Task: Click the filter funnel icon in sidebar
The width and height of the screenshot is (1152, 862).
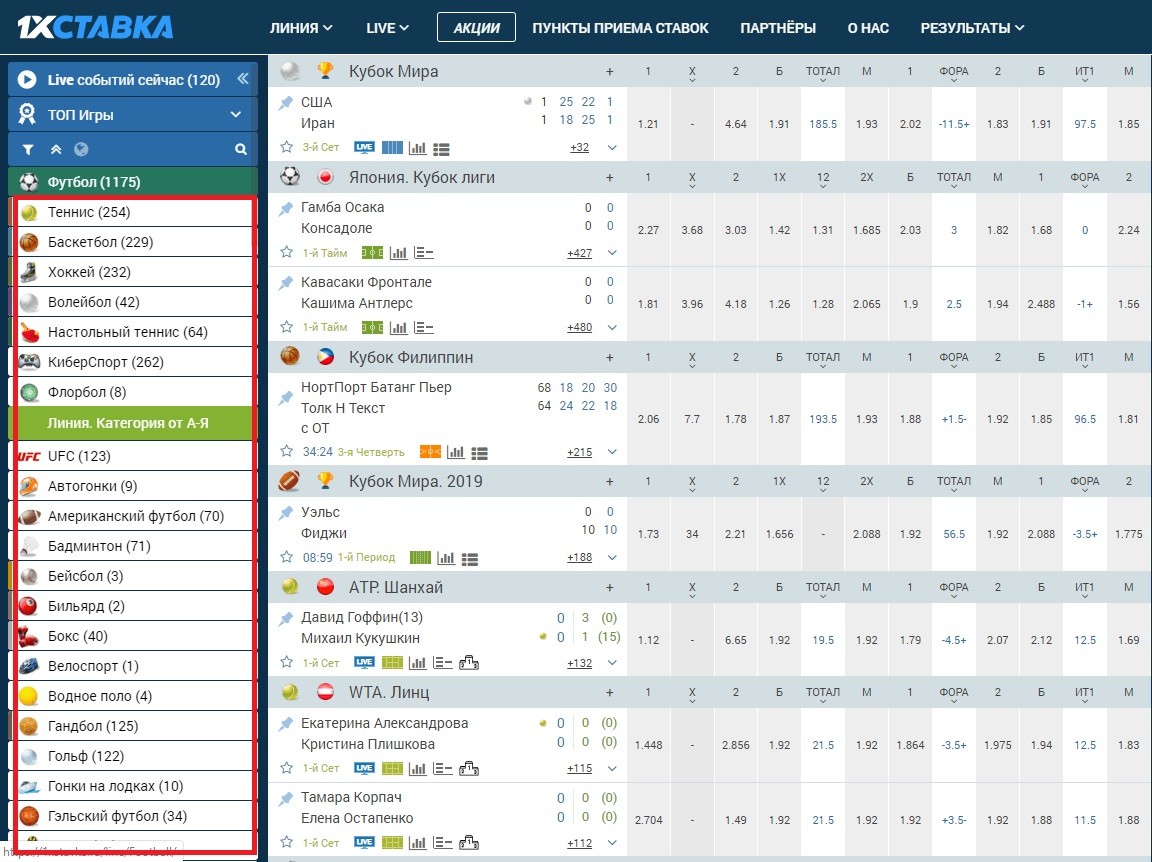Action: 28,149
